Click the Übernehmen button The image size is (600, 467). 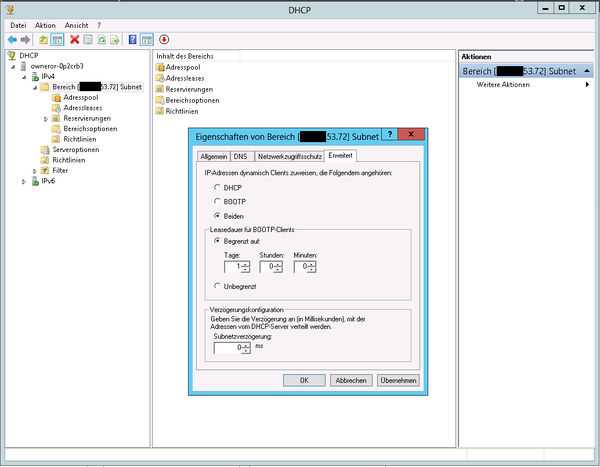click(x=398, y=380)
